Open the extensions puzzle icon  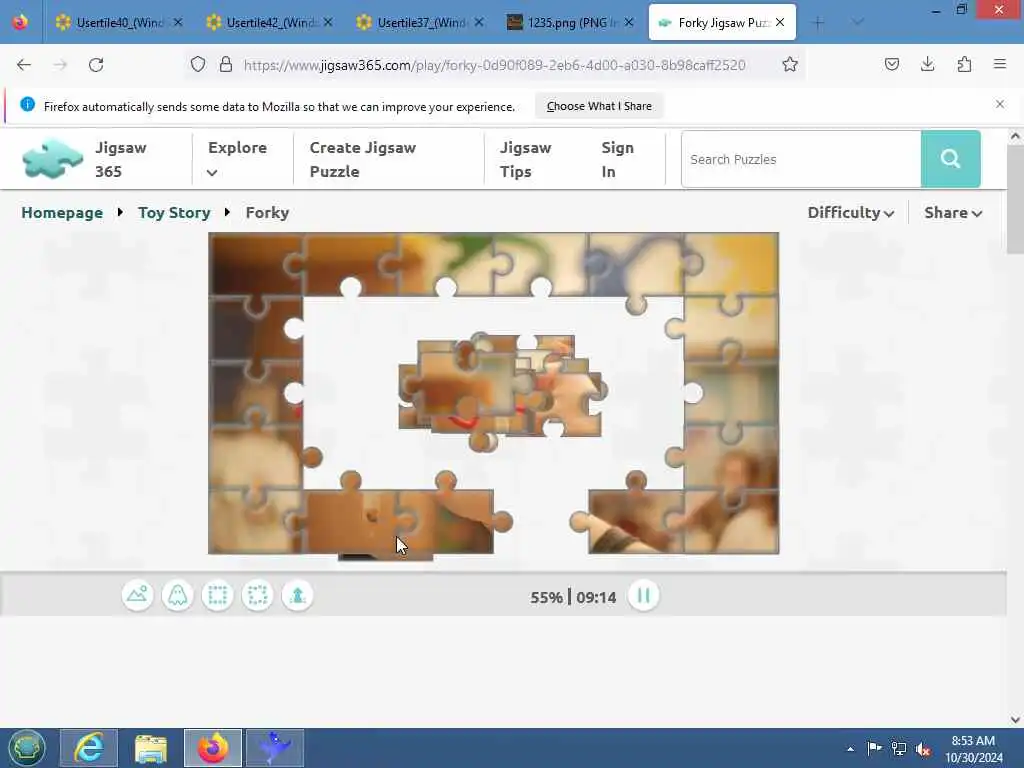click(964, 64)
